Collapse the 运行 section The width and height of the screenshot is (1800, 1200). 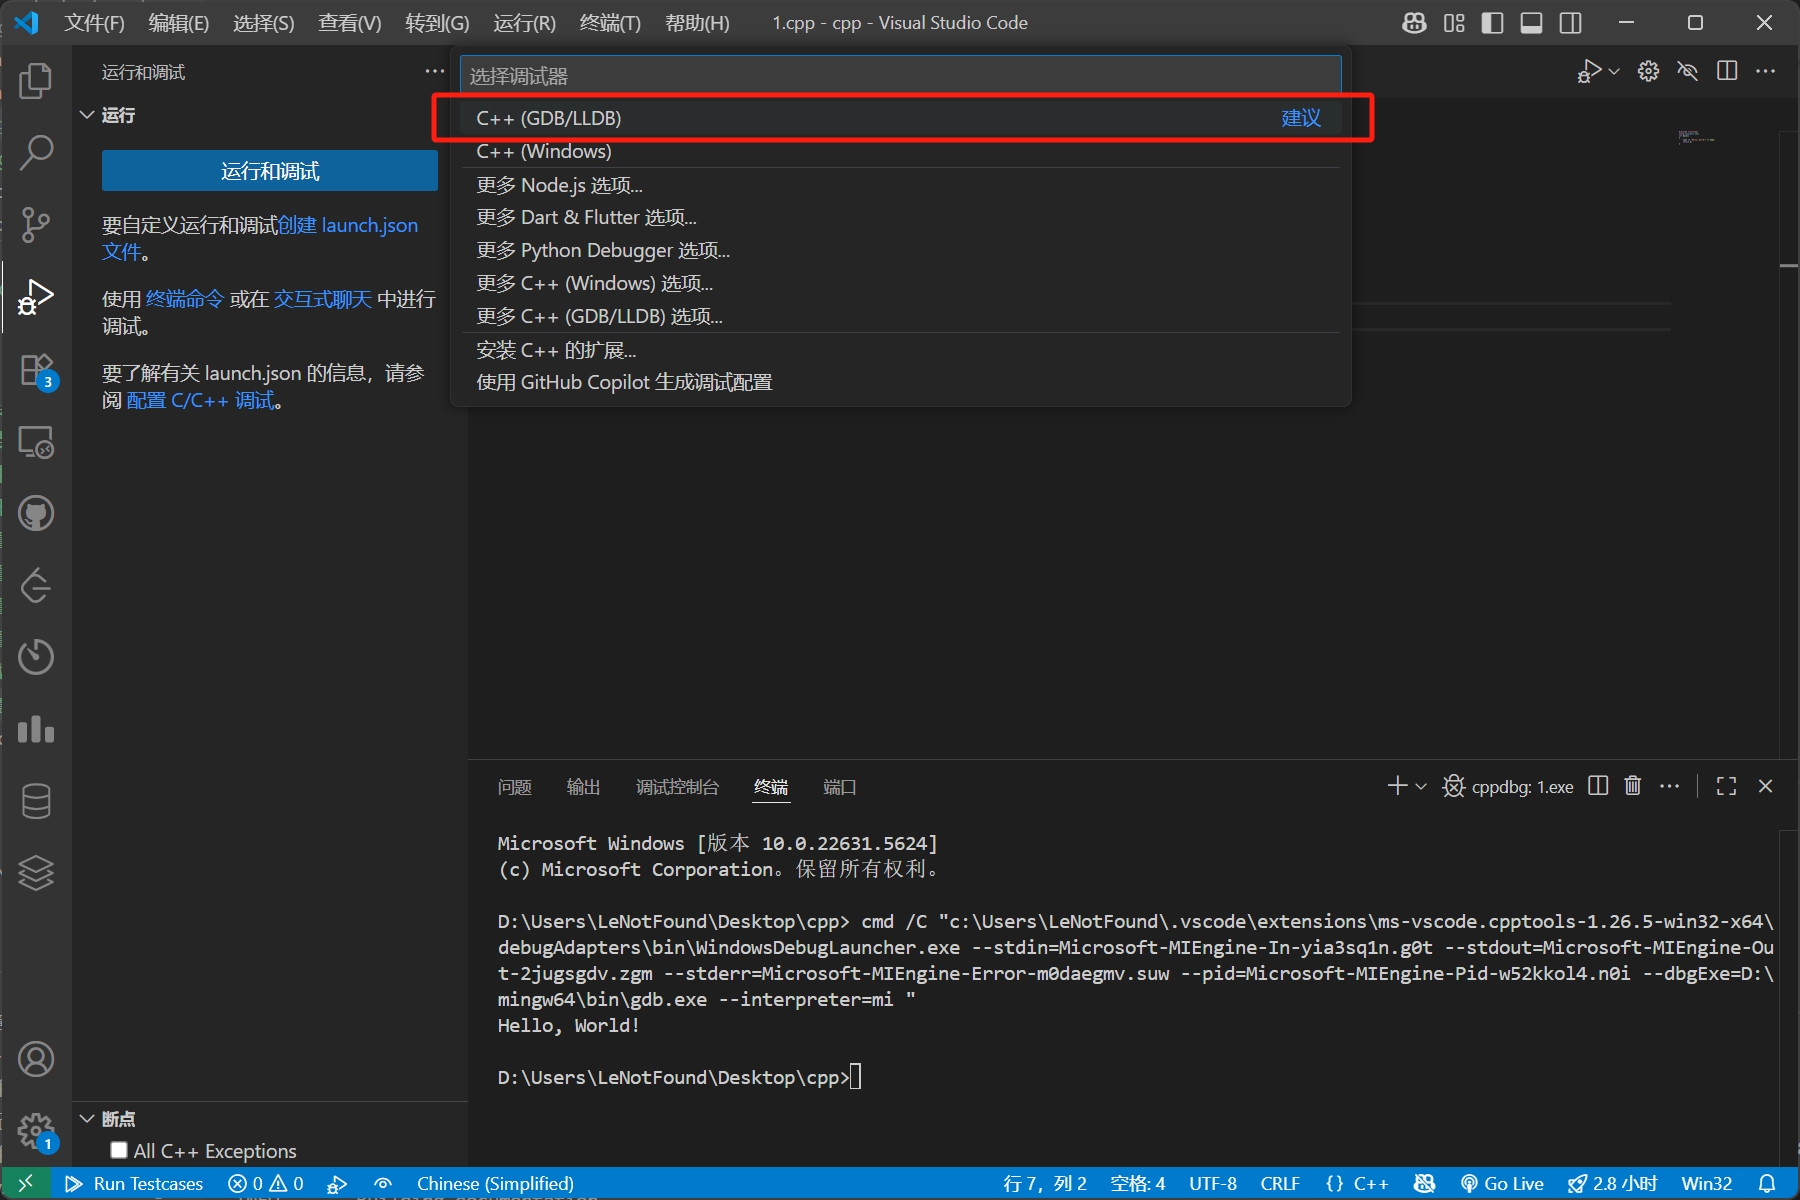pos(87,115)
